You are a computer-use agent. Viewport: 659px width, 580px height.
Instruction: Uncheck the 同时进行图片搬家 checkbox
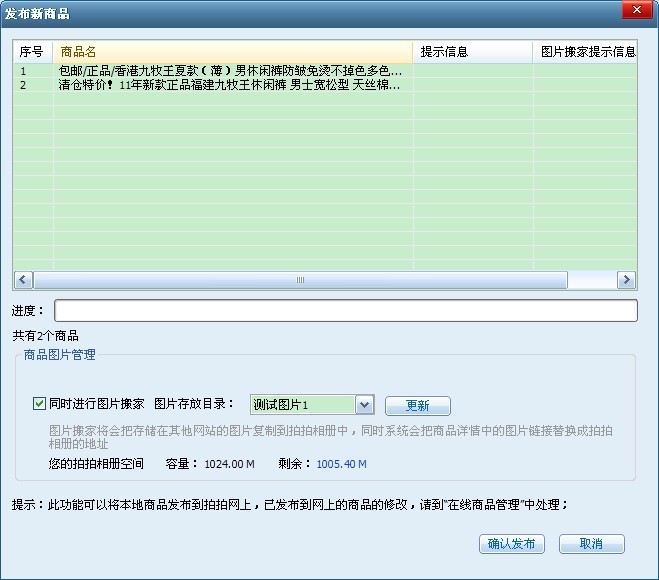tap(40, 404)
